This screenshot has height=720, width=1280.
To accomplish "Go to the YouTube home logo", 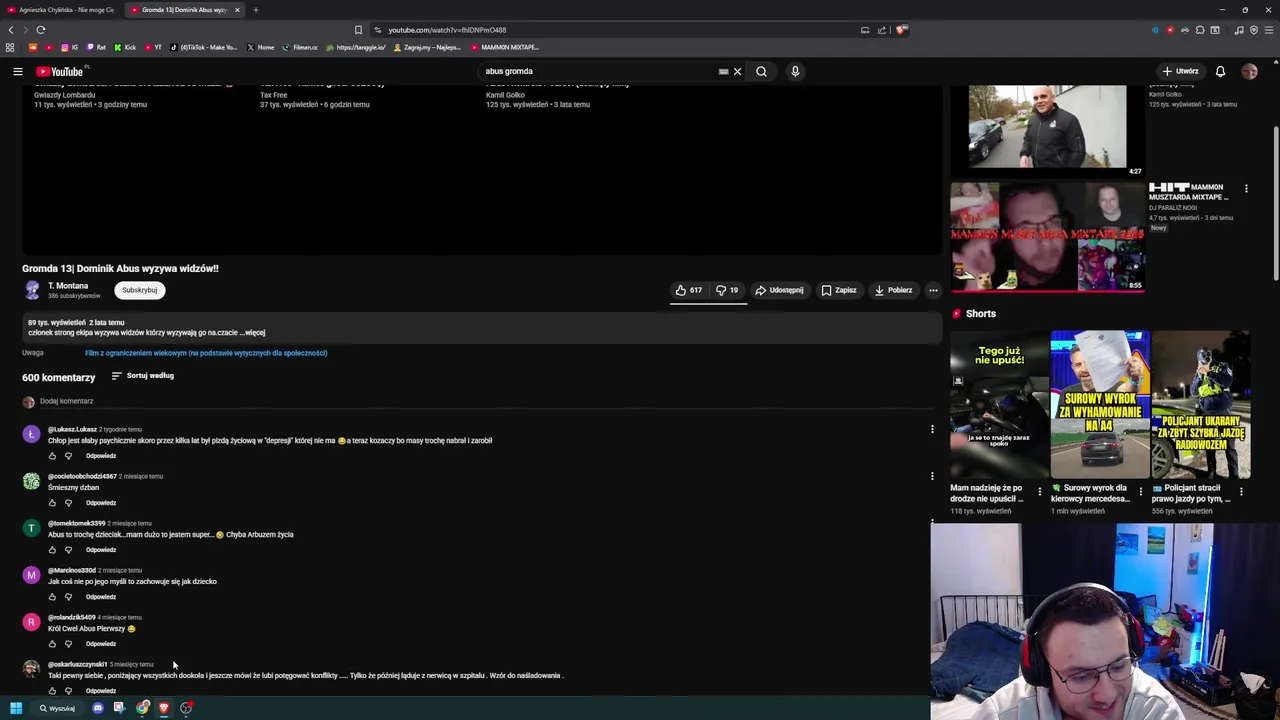I will [x=61, y=71].
